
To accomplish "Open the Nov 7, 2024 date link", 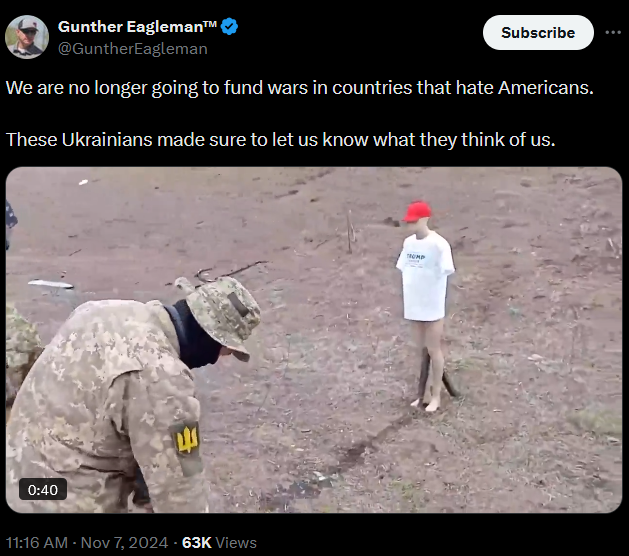I will 124,542.
